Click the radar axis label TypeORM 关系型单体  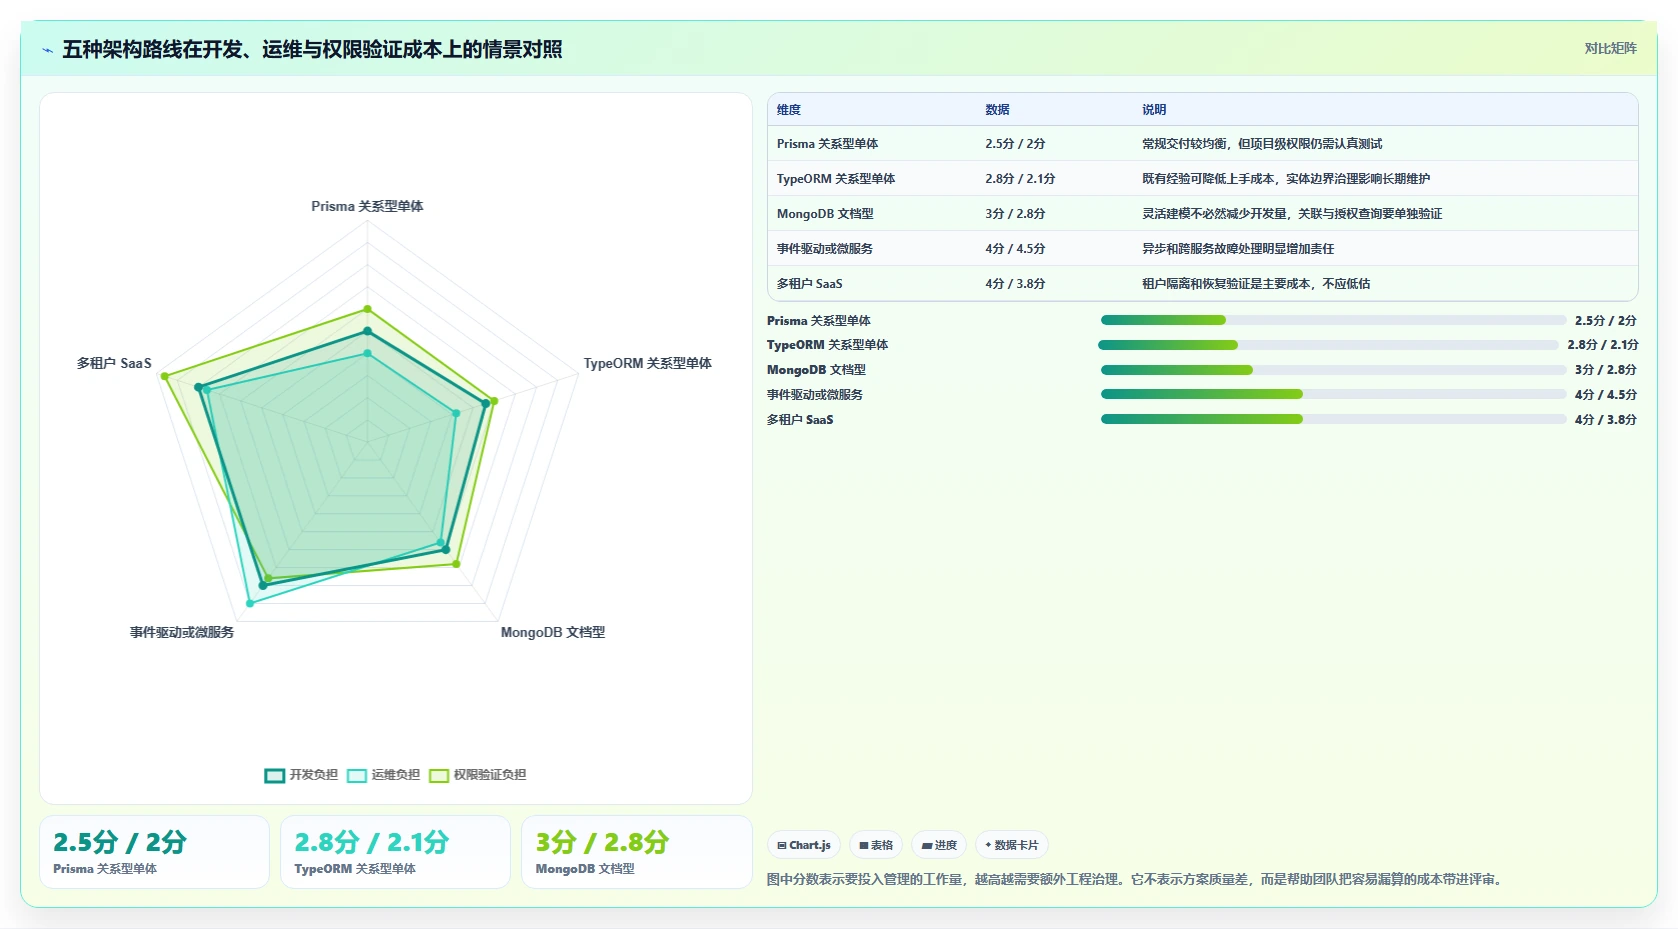click(648, 363)
